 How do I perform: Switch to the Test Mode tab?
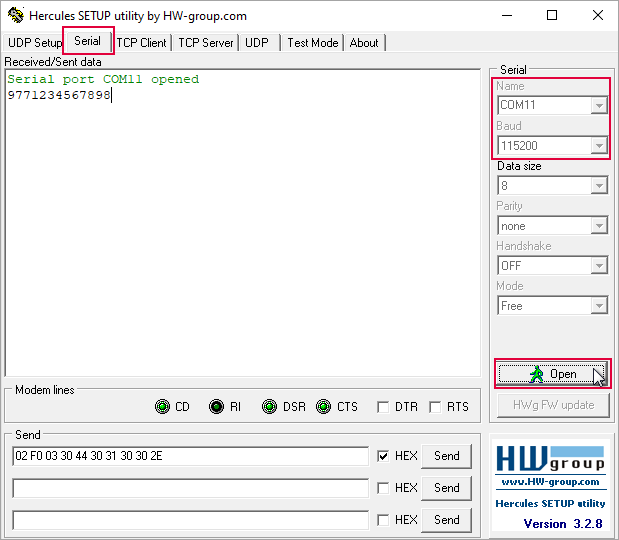313,43
